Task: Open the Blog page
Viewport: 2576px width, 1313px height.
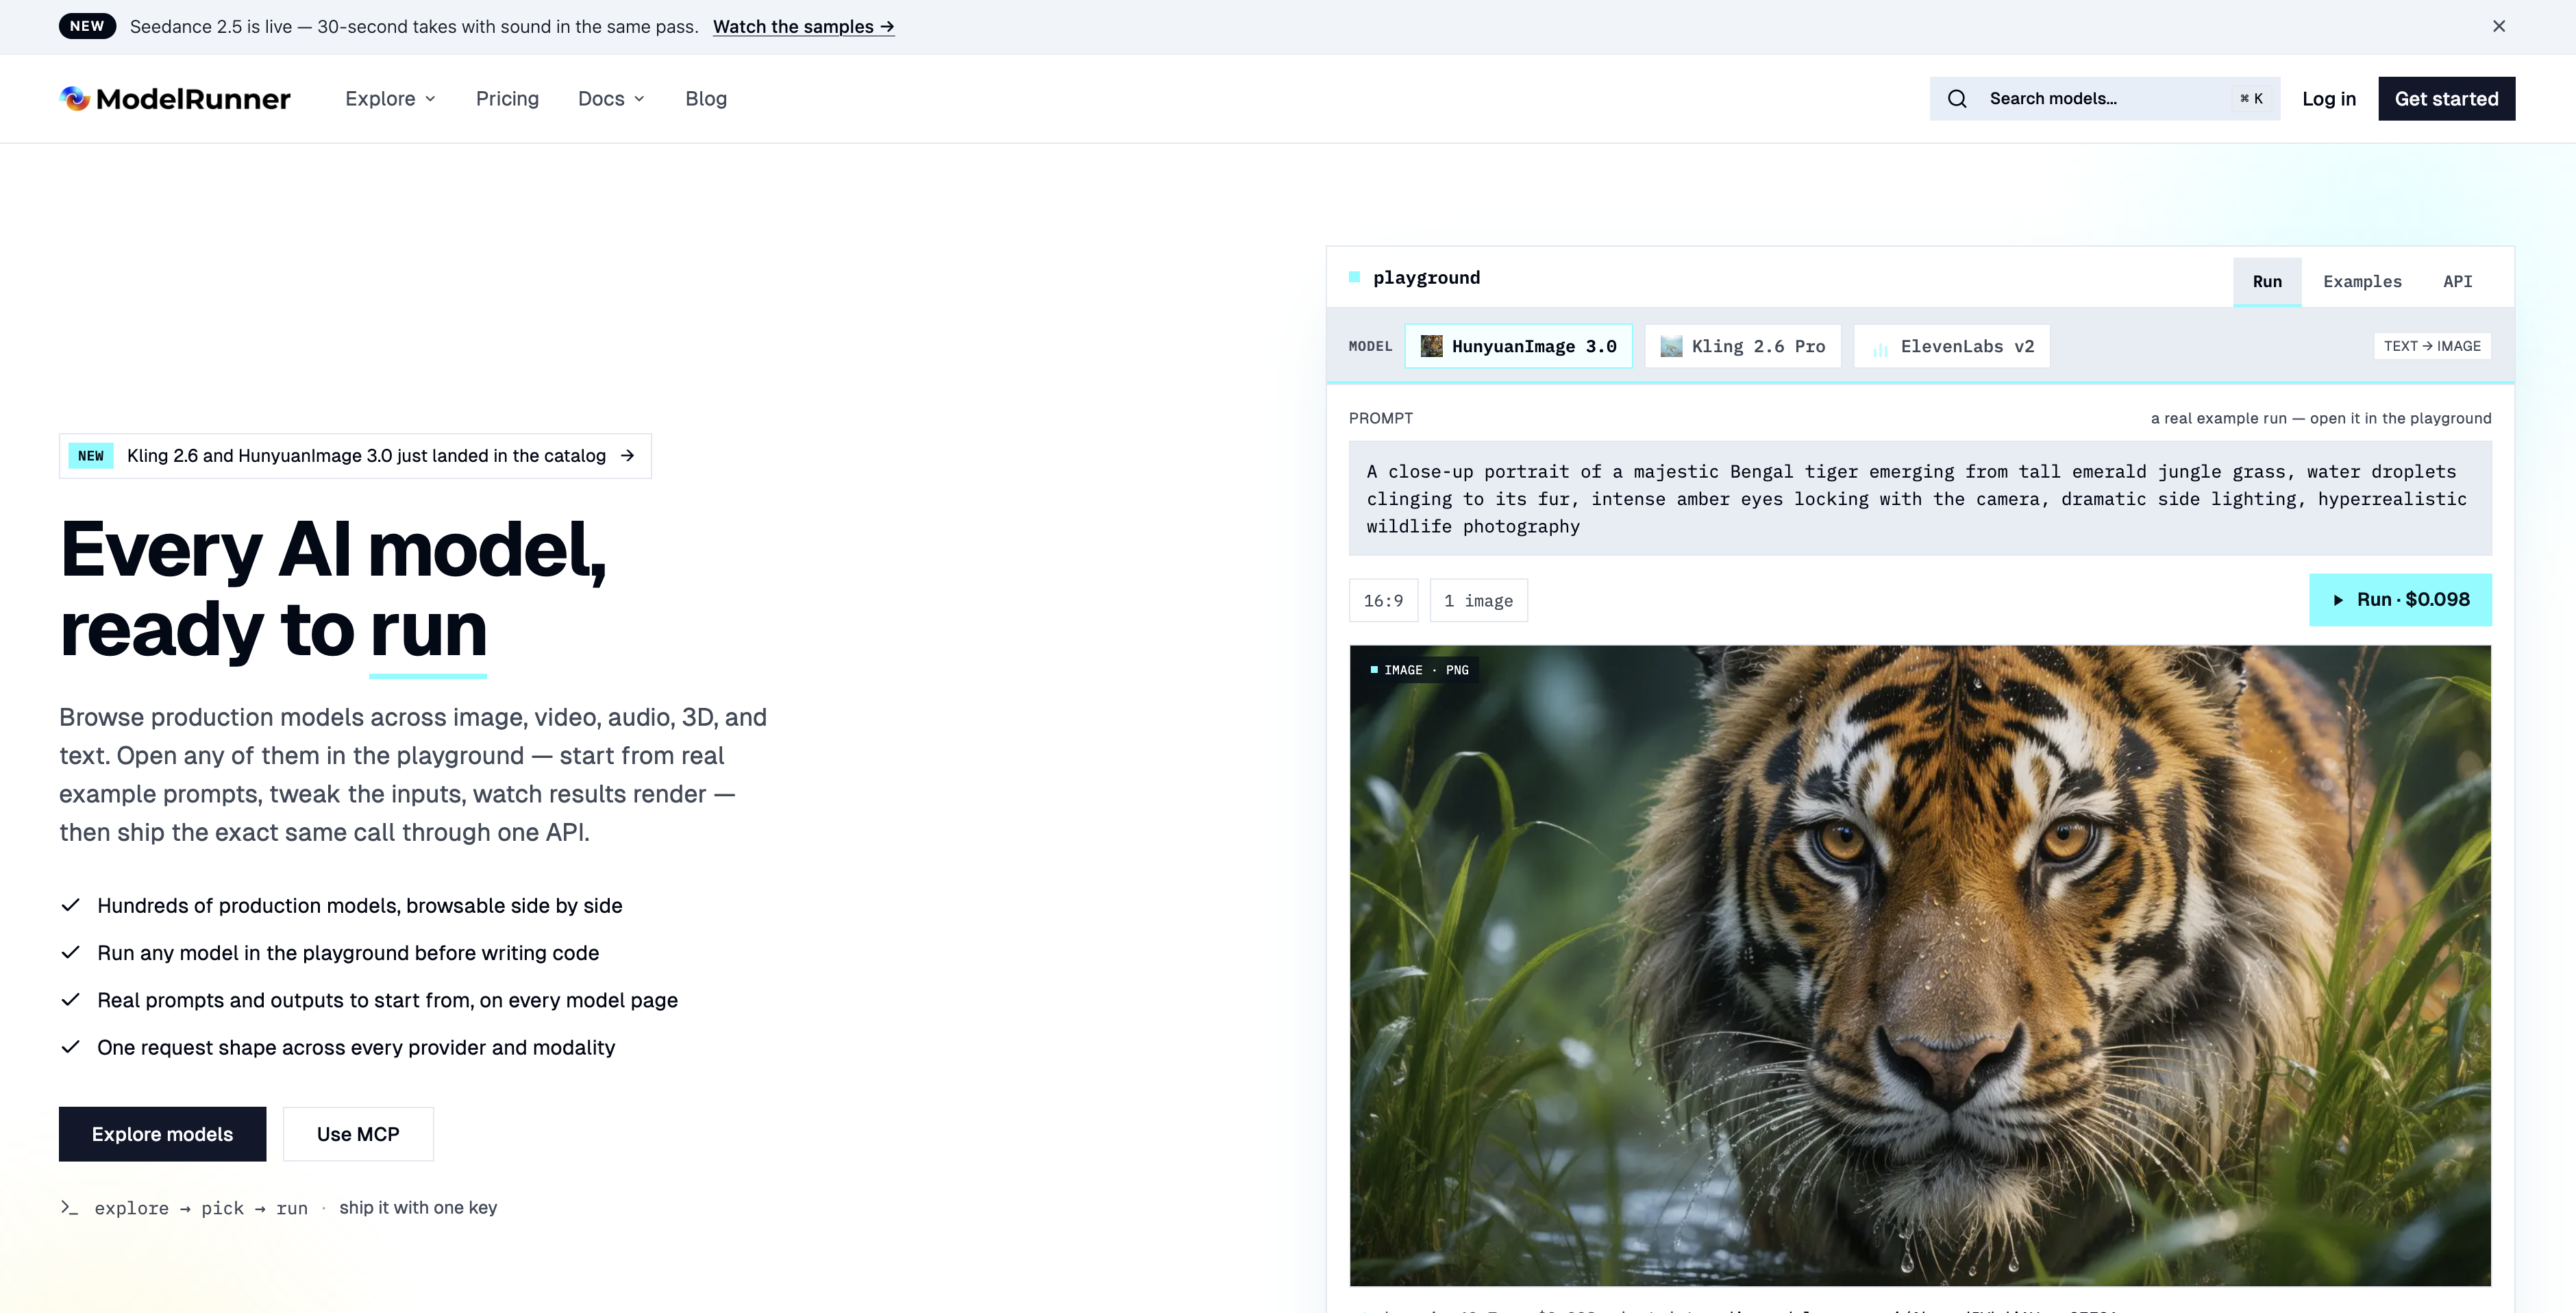Action: coord(706,98)
